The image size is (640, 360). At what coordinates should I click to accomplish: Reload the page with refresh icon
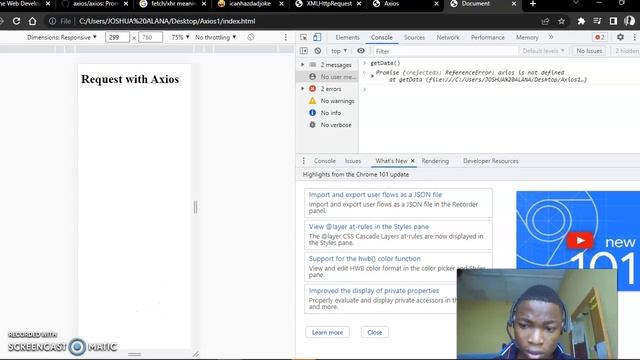click(x=16, y=21)
